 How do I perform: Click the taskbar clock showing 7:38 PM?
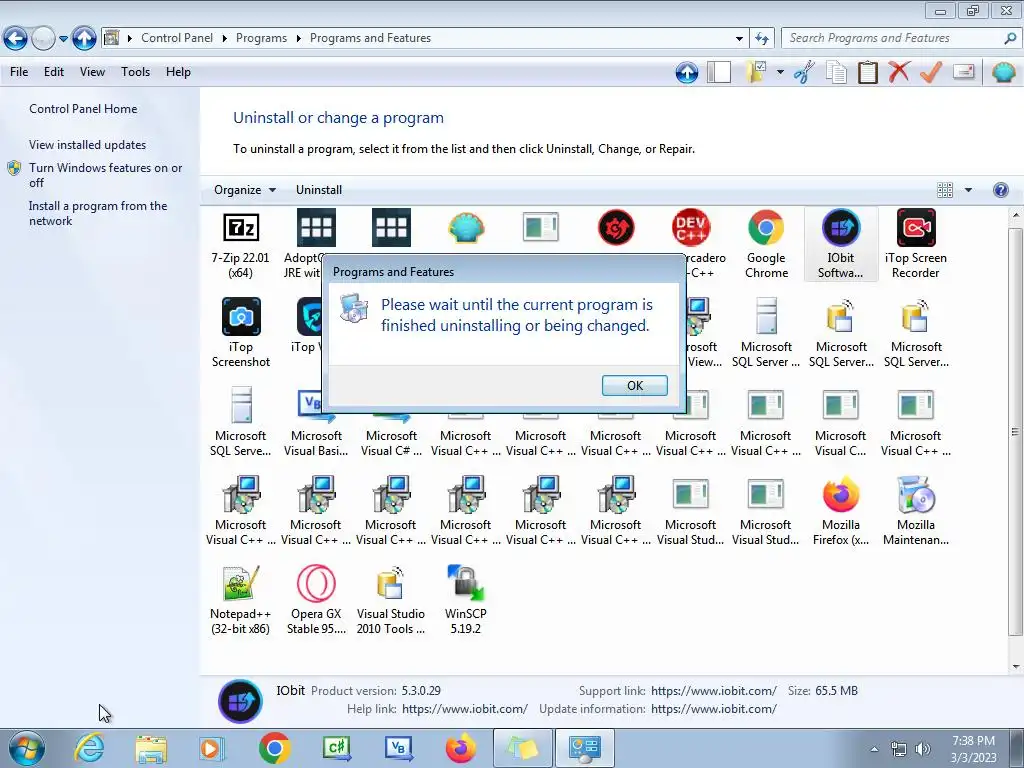[x=973, y=749]
